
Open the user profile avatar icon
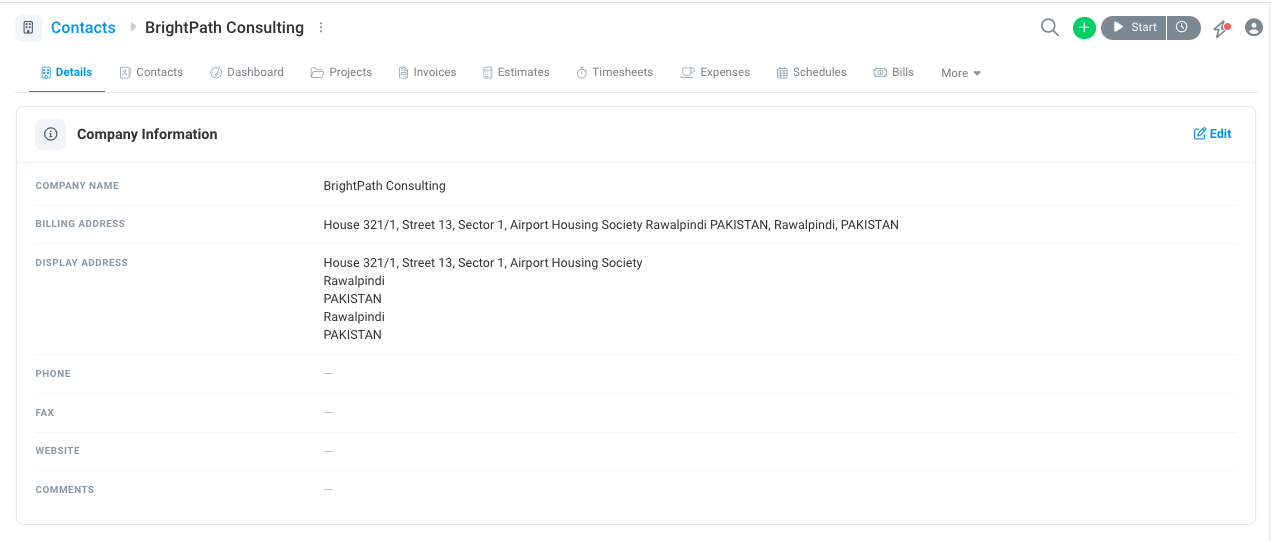1253,28
